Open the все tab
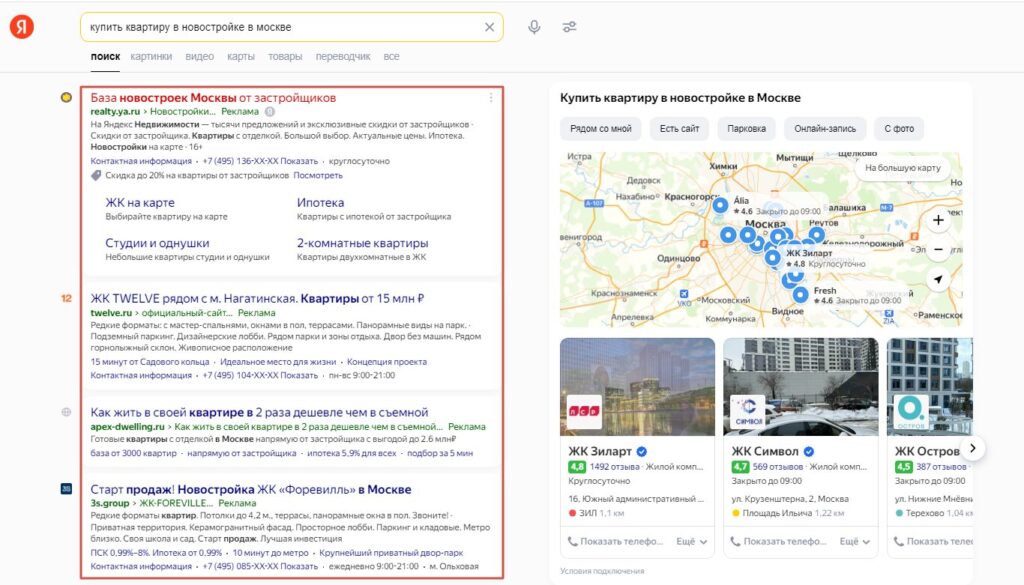The image size is (1024, 585). click(391, 57)
